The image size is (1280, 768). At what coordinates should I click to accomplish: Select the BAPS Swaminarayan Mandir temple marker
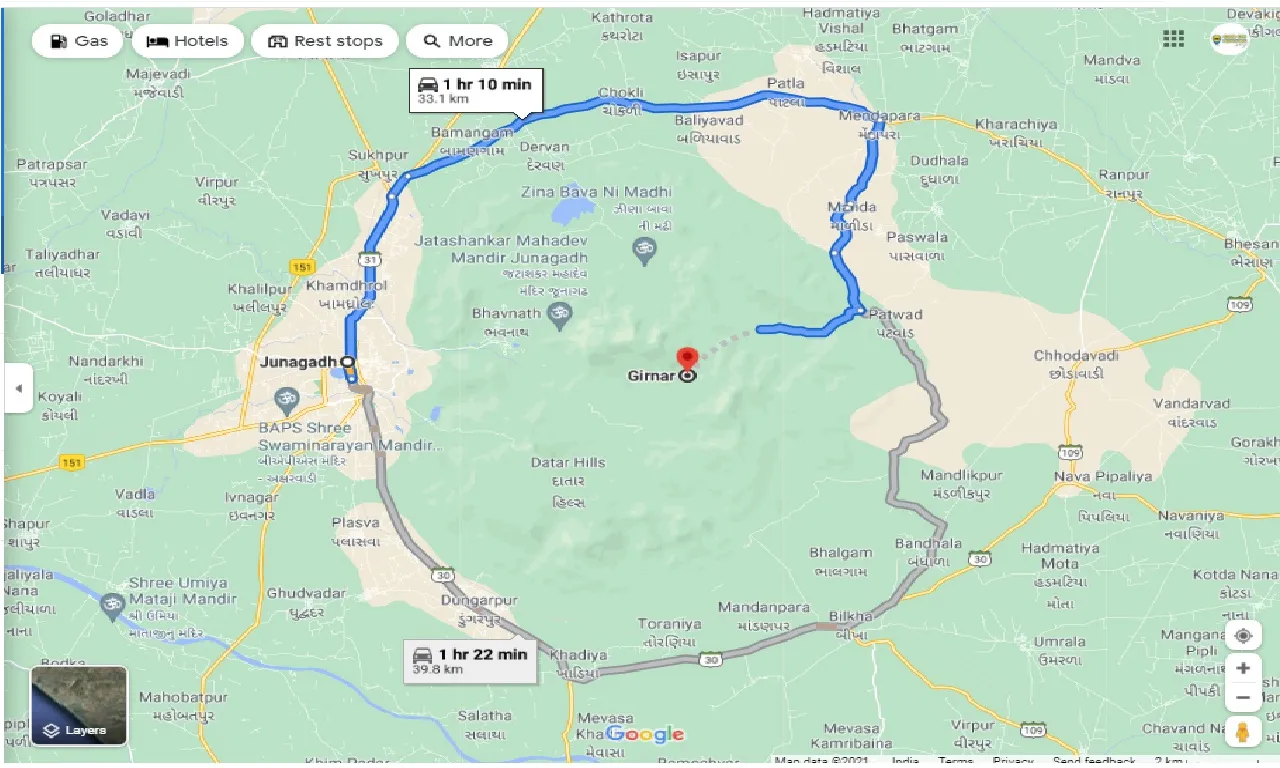point(287,401)
